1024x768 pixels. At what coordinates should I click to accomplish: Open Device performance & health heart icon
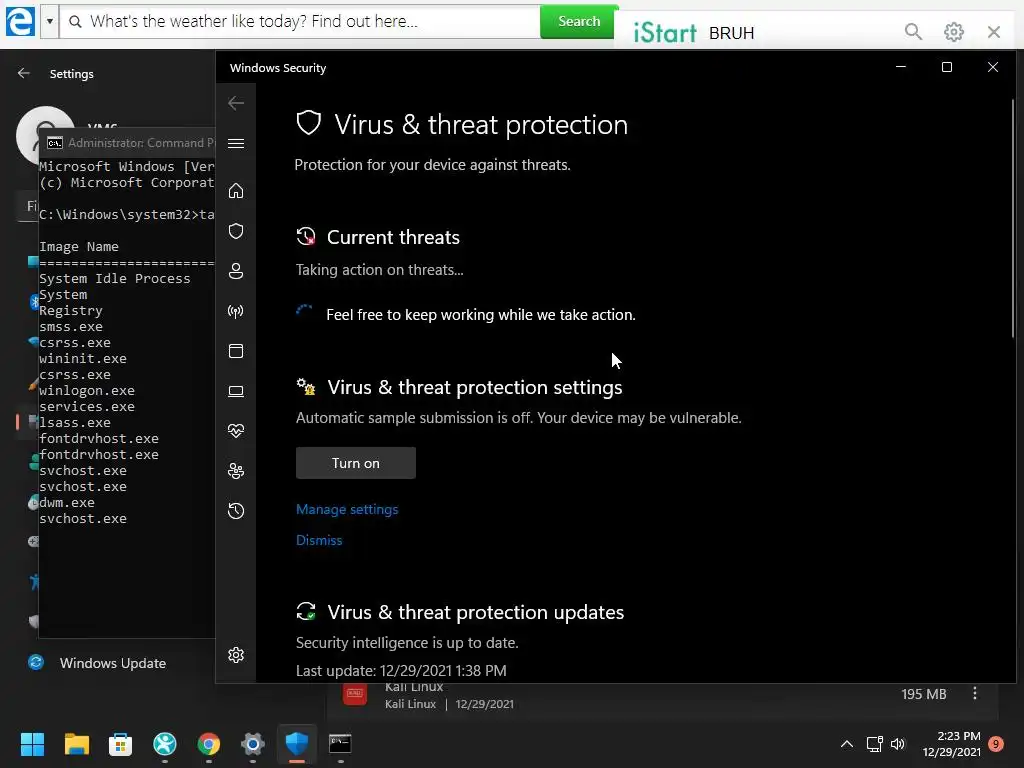point(236,431)
